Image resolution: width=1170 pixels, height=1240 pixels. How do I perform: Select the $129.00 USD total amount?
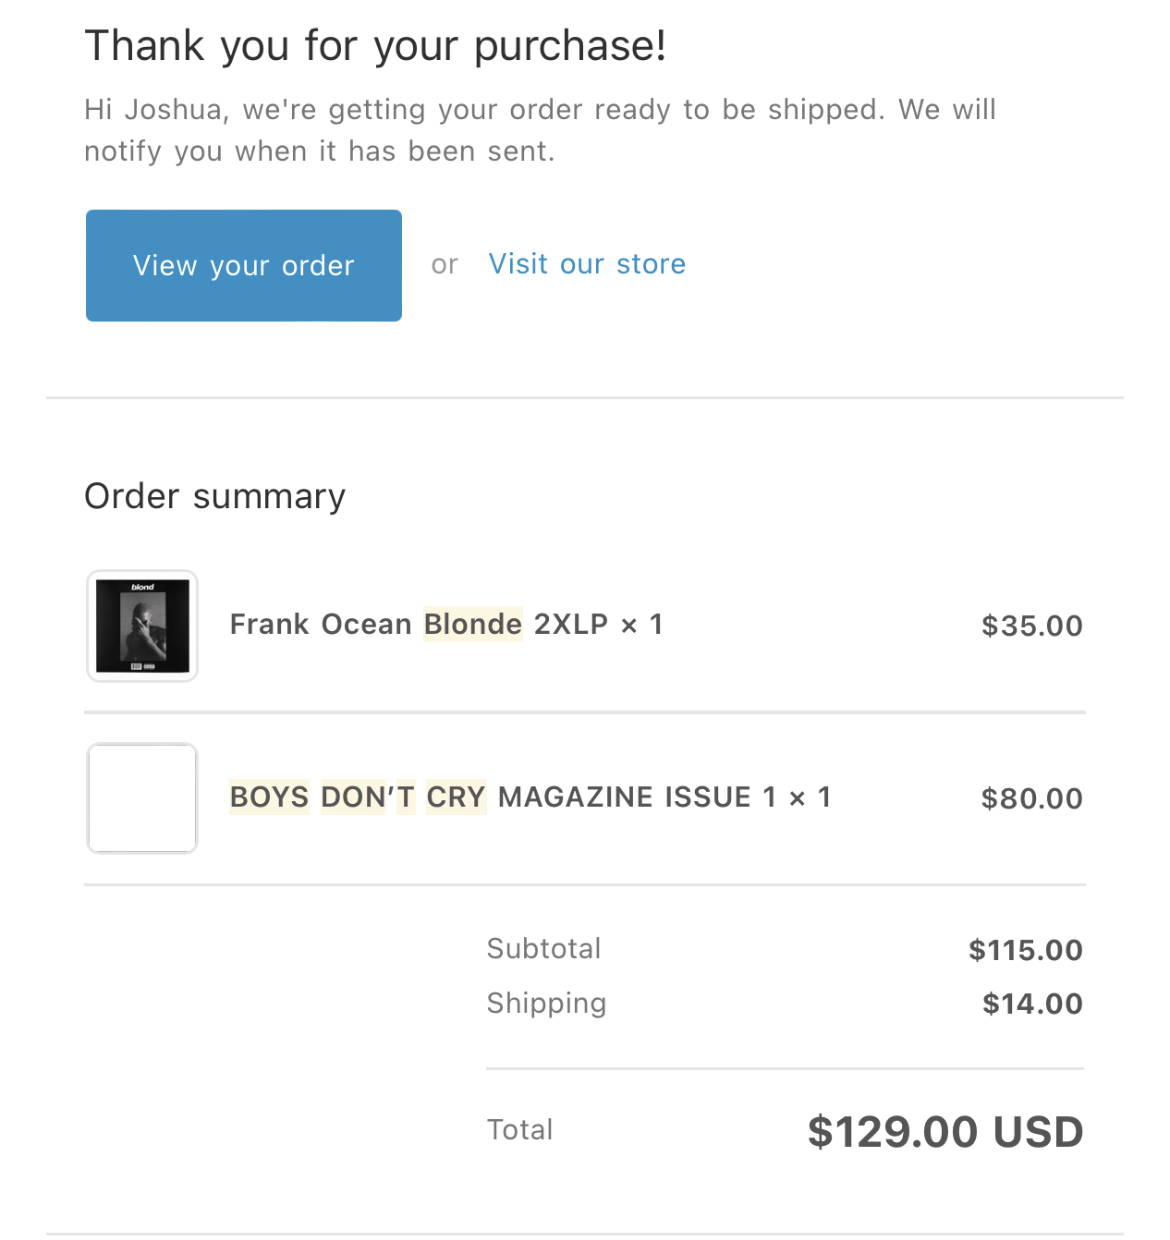click(x=945, y=1132)
